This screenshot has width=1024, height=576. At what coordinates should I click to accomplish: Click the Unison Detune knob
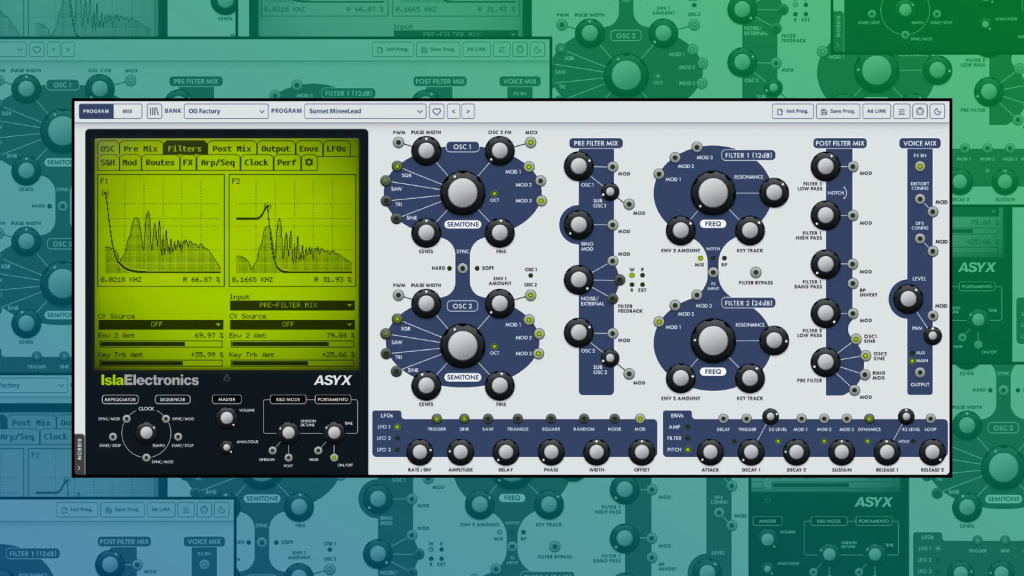(287, 432)
